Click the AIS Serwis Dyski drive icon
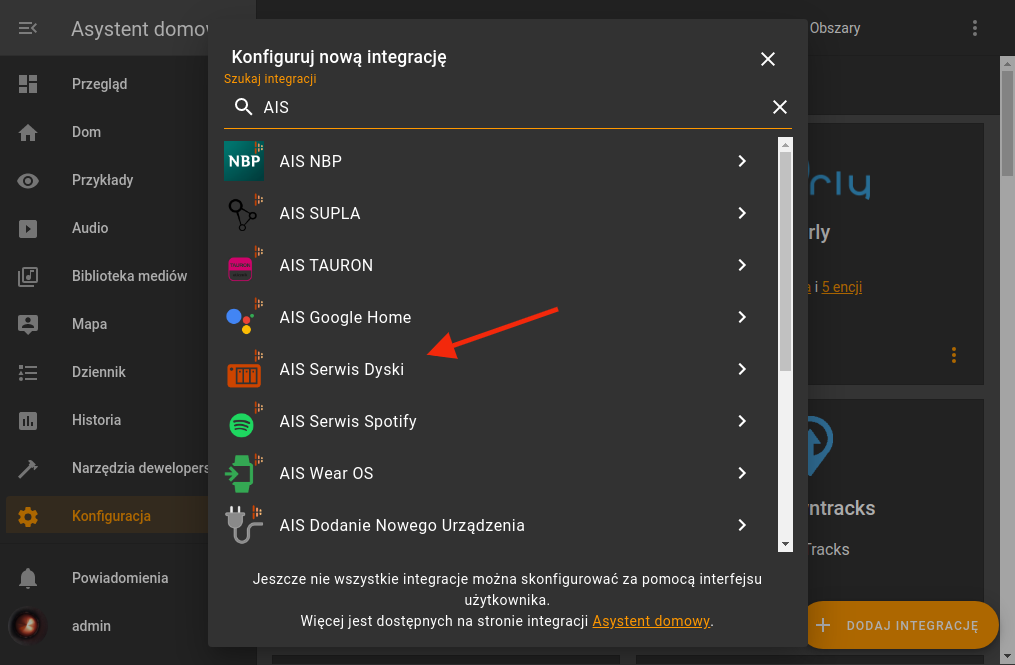Viewport: 1015px width, 665px height. click(x=244, y=369)
